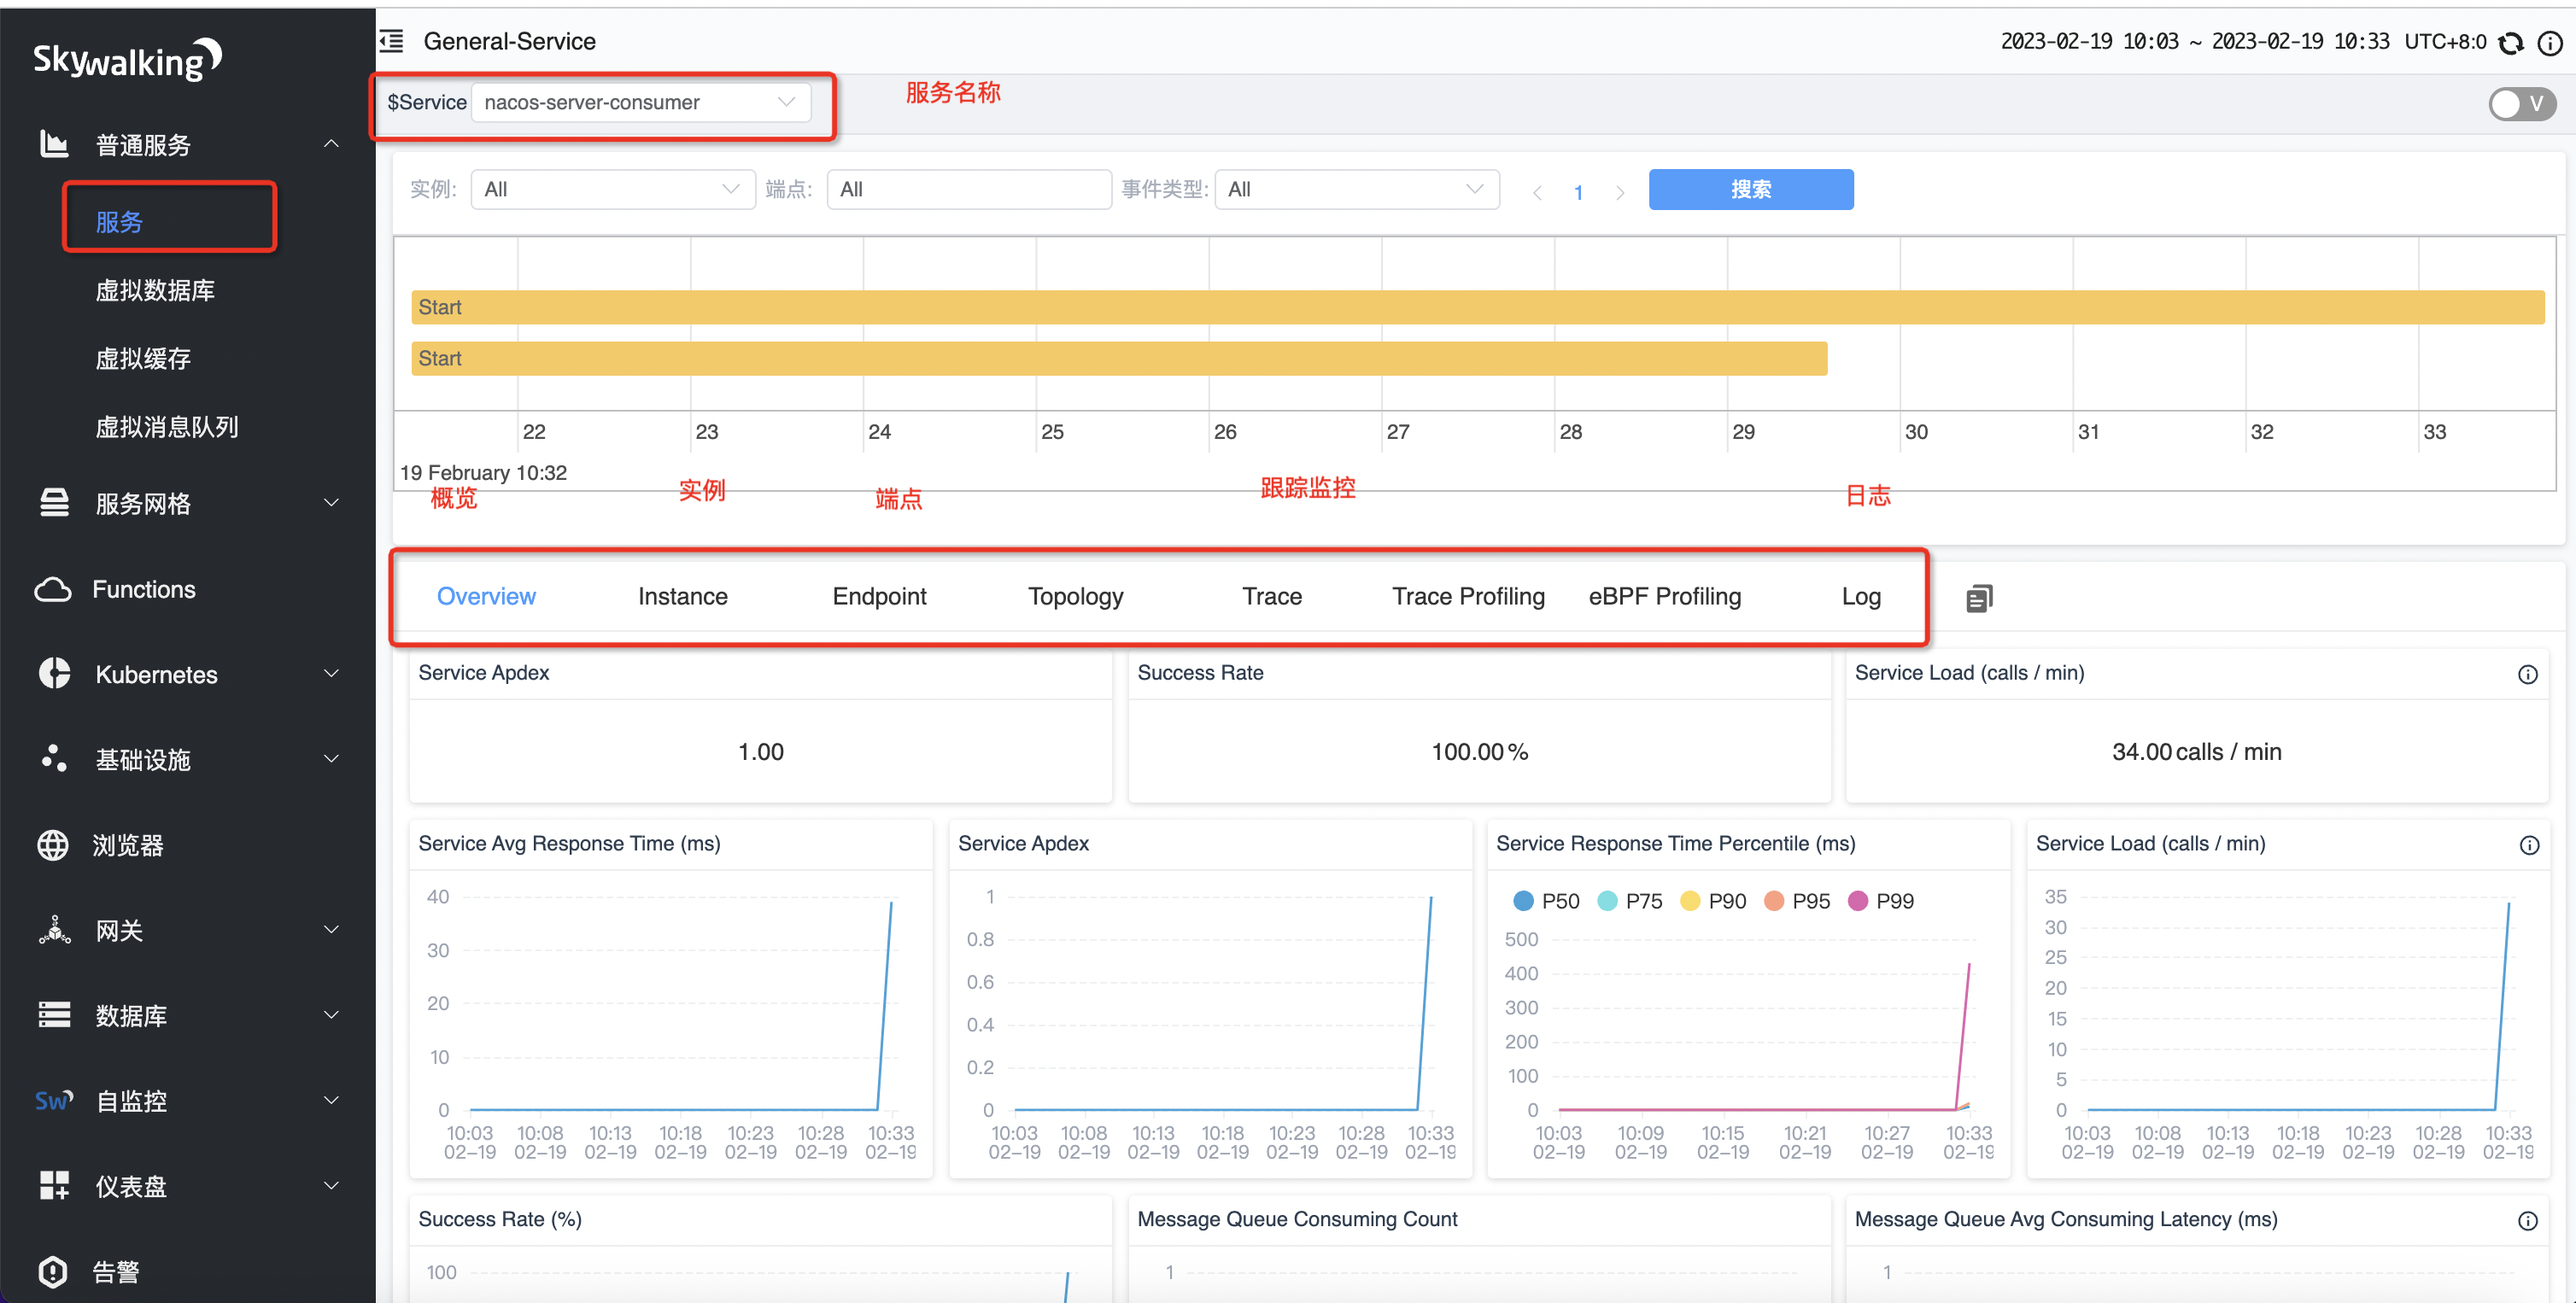The image size is (2576, 1303).
Task: Go to the next events page arrow
Action: point(1620,192)
